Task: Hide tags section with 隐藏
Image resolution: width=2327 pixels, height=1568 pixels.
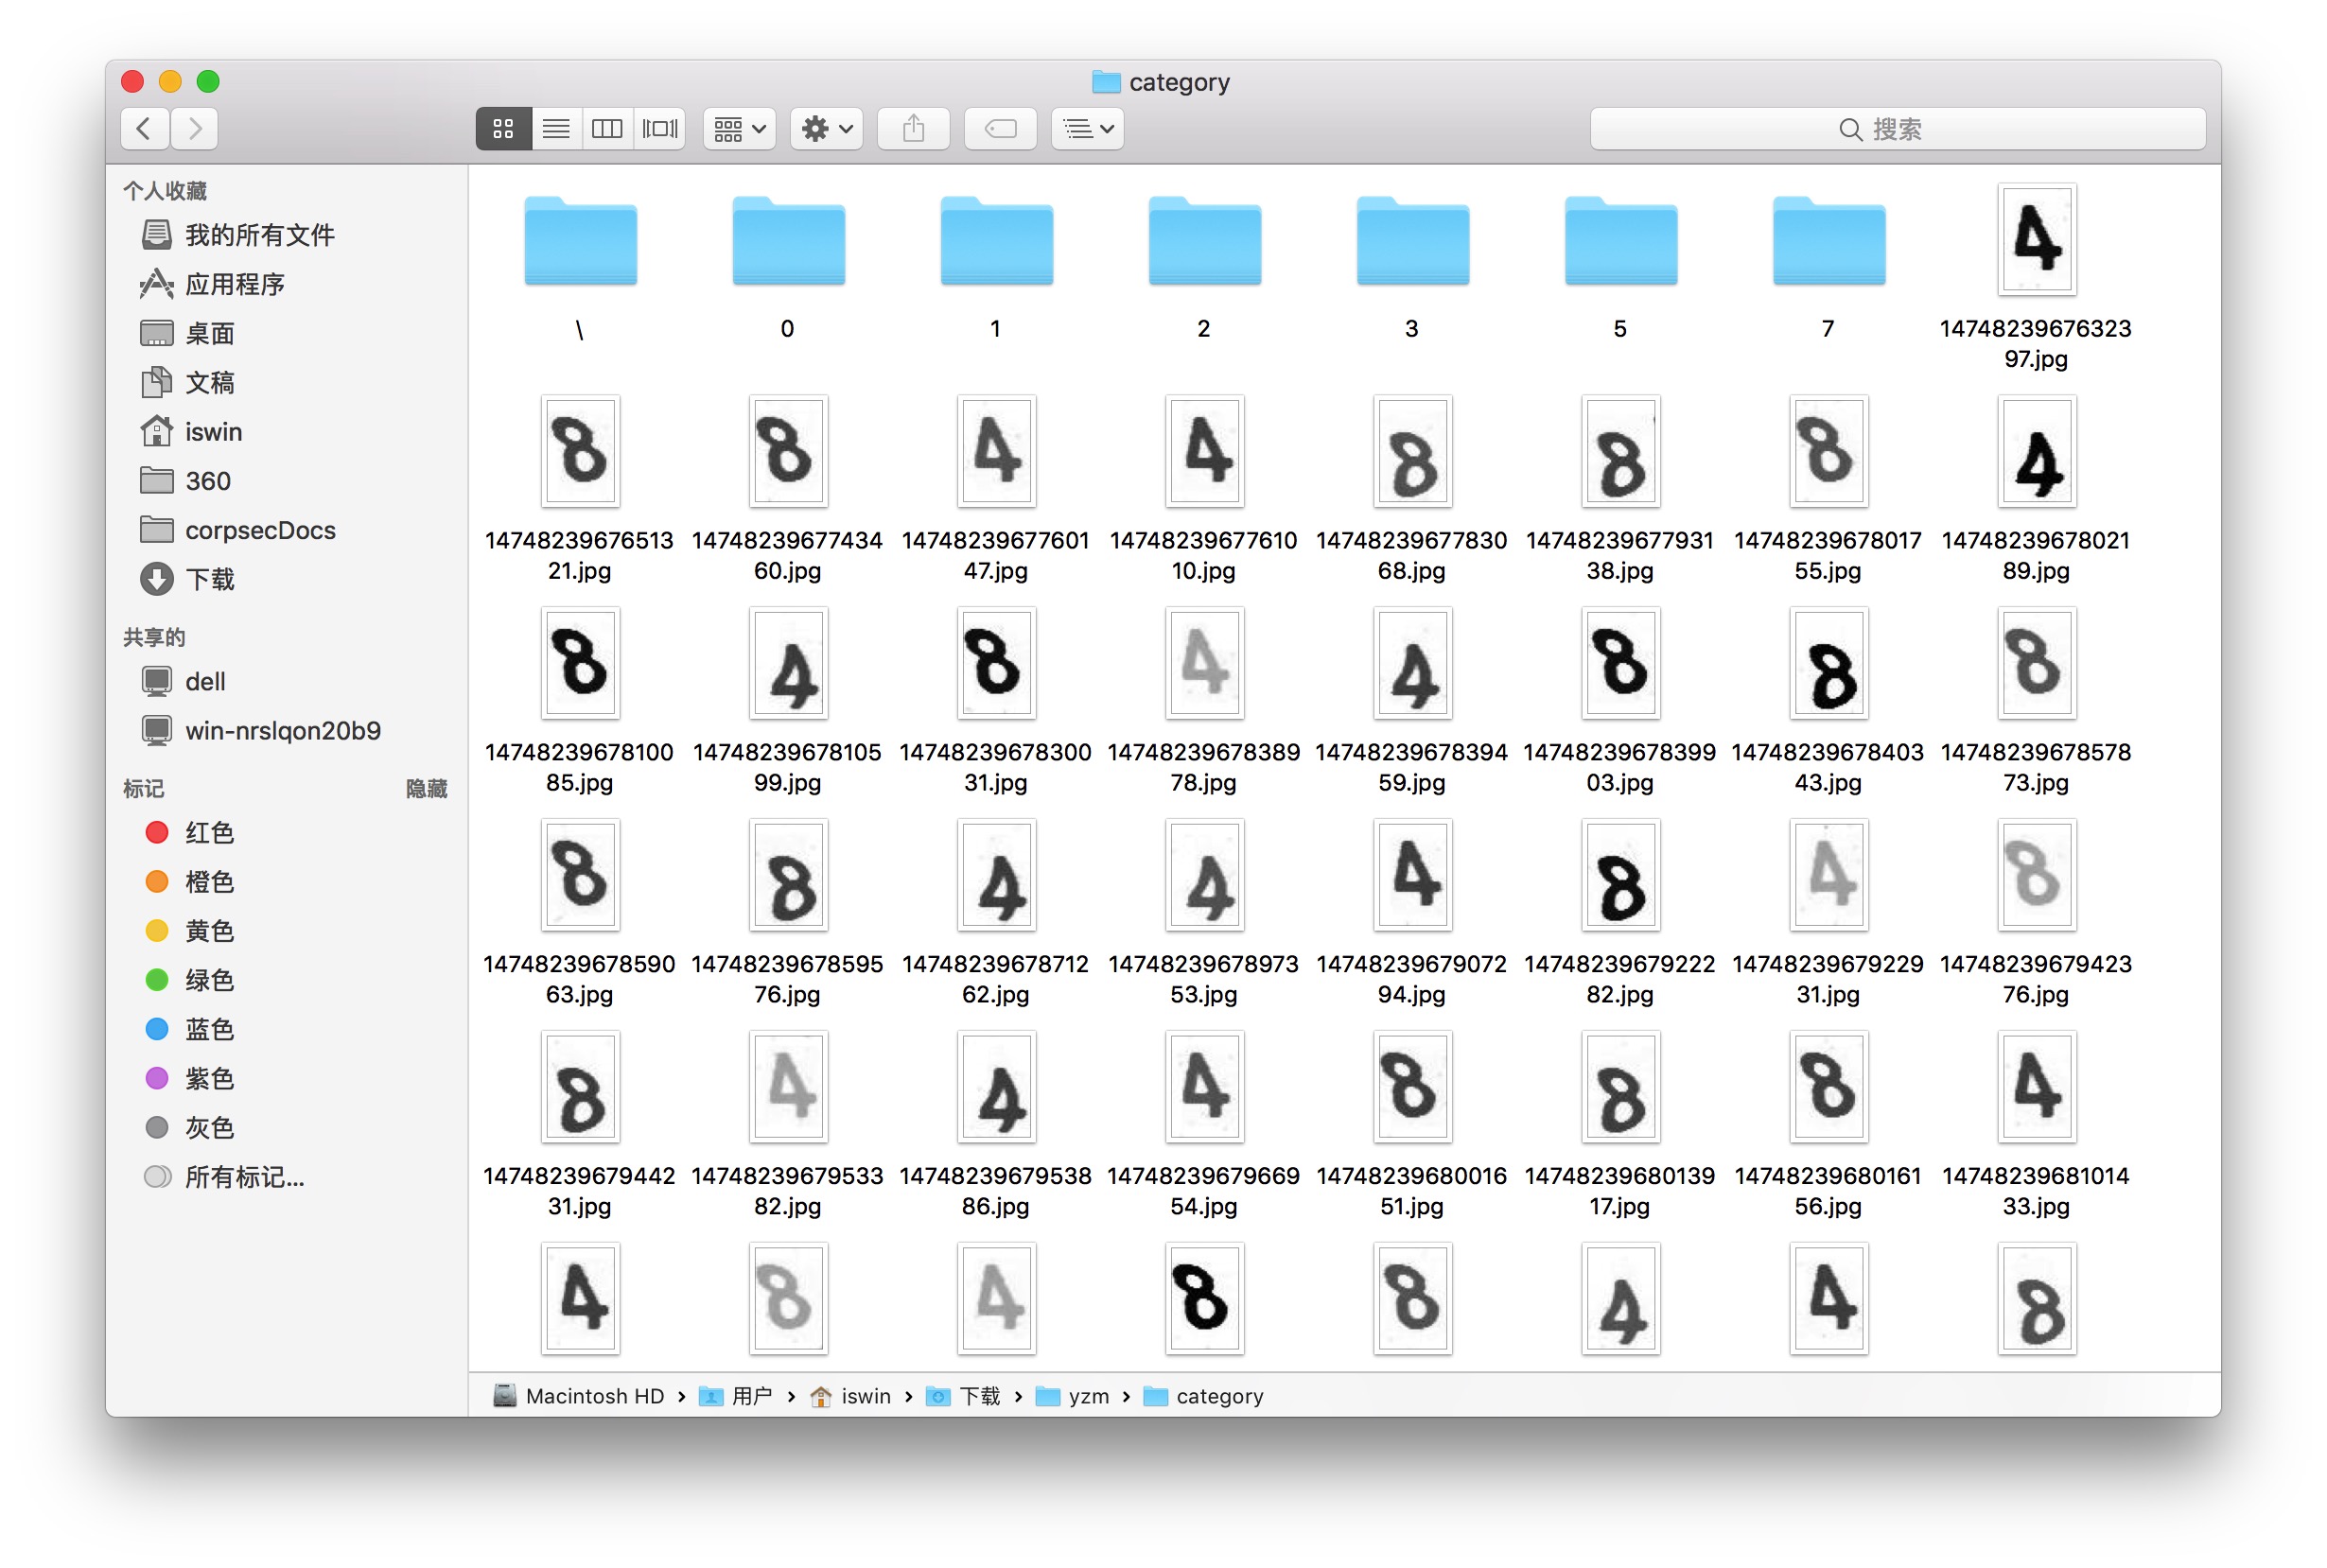Action: click(x=426, y=789)
